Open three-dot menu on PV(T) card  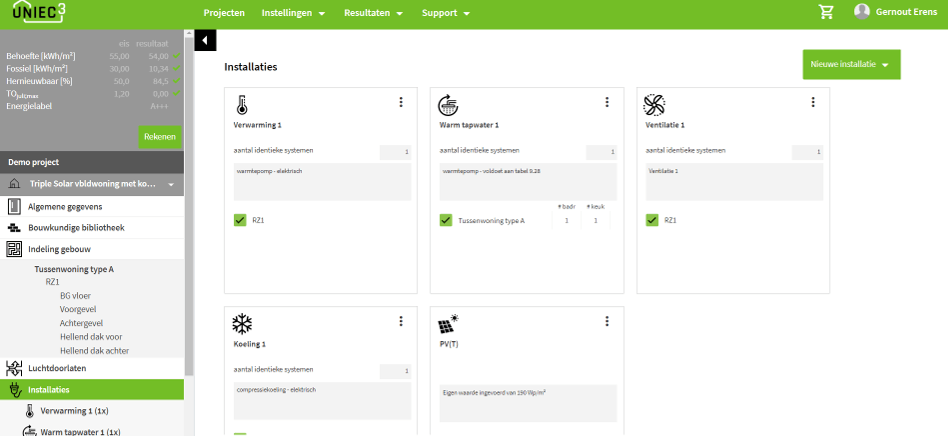606,321
